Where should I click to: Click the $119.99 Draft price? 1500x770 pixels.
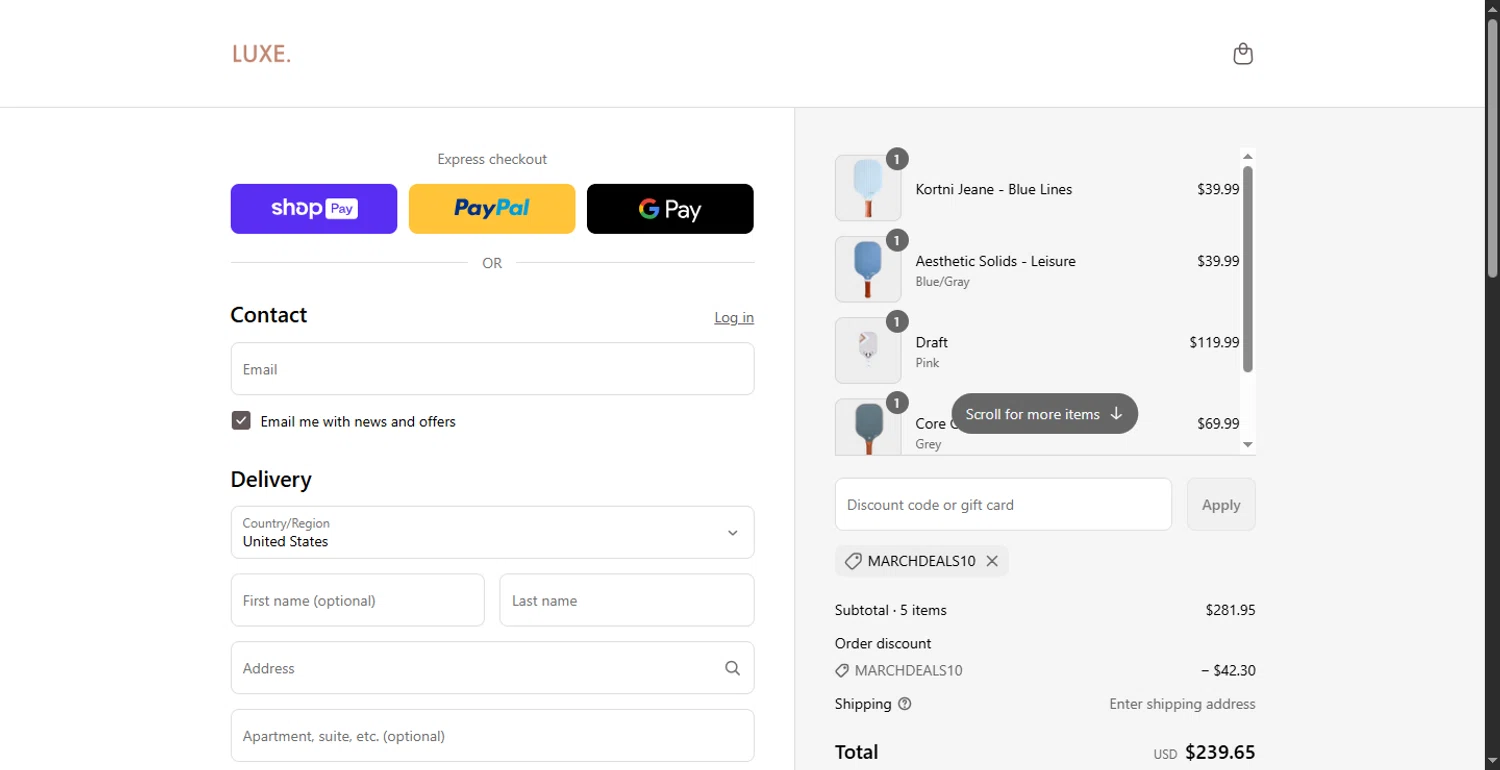click(x=1214, y=342)
